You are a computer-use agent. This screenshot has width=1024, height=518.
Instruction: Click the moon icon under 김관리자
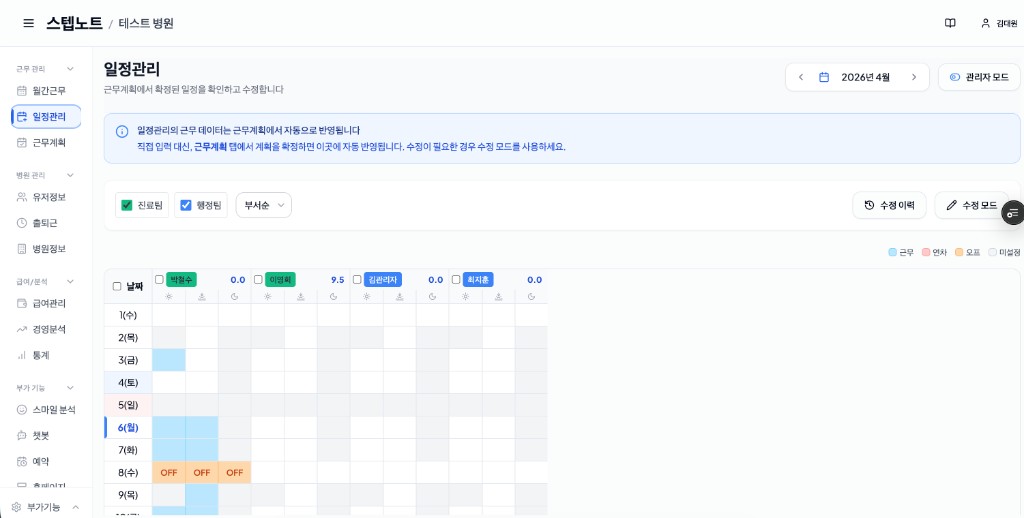coord(432,297)
